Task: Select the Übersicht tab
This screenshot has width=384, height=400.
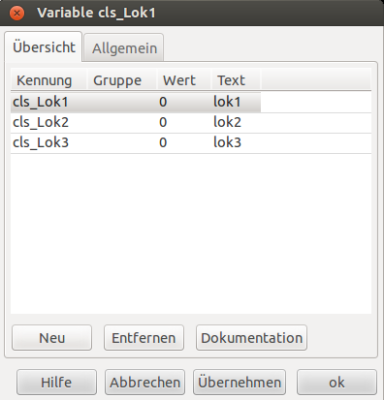Action: tap(43, 47)
